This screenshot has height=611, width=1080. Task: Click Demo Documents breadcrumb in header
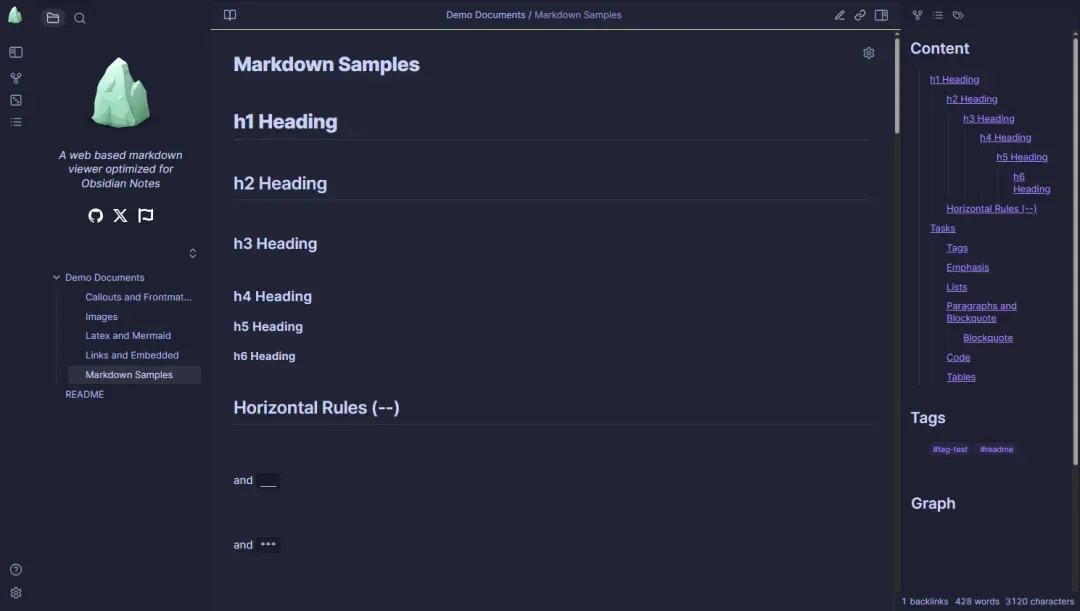pos(486,15)
